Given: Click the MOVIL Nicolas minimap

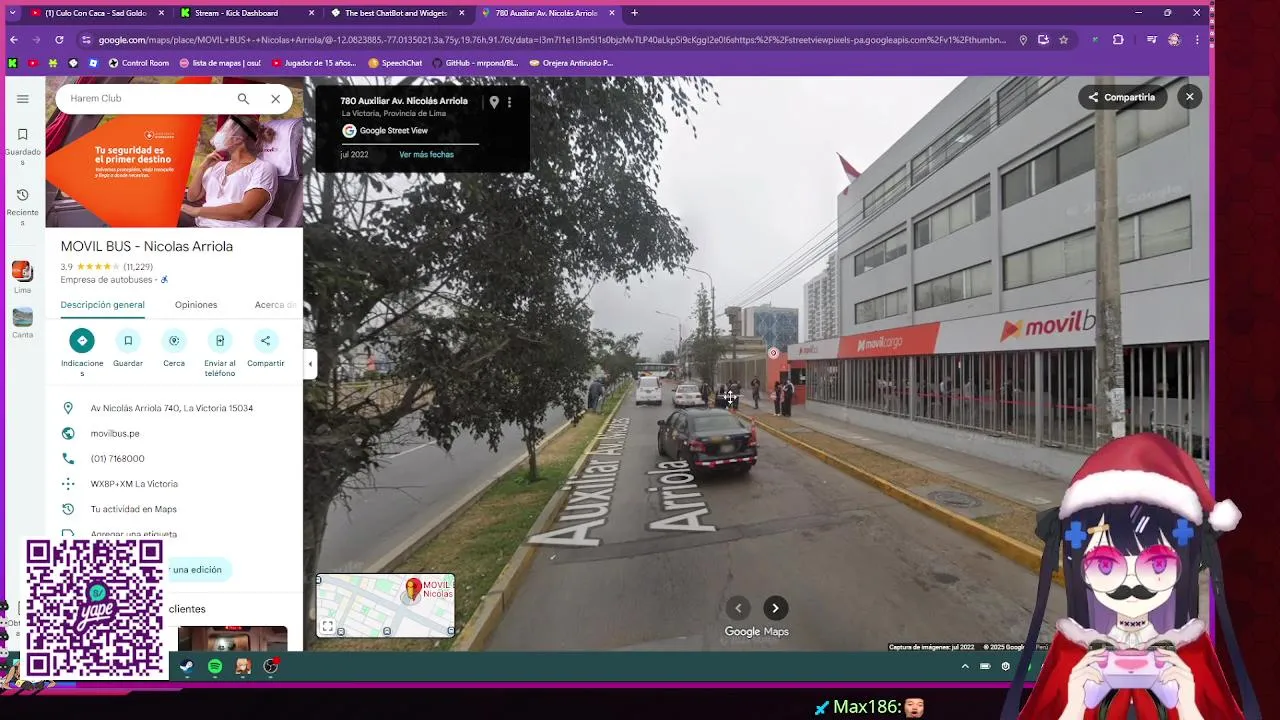Looking at the screenshot, I should click(386, 605).
